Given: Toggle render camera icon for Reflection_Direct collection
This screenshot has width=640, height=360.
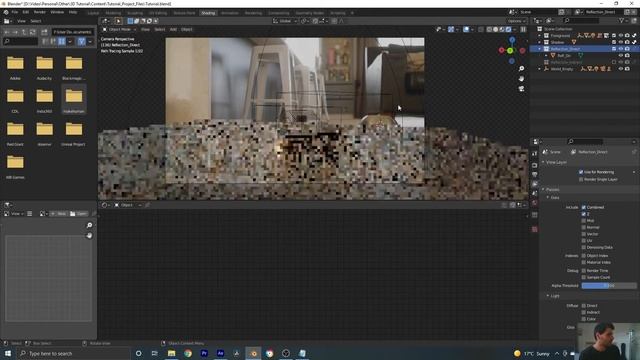Looking at the screenshot, I should pyautogui.click(x=627, y=49).
